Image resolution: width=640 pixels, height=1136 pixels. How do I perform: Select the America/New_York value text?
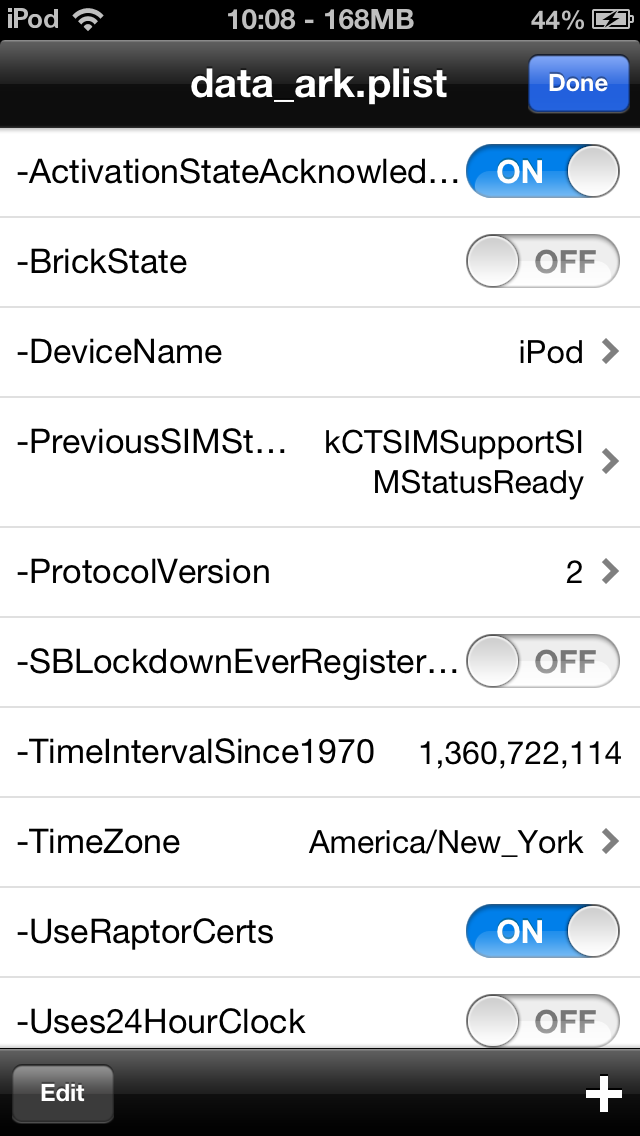pyautogui.click(x=446, y=843)
